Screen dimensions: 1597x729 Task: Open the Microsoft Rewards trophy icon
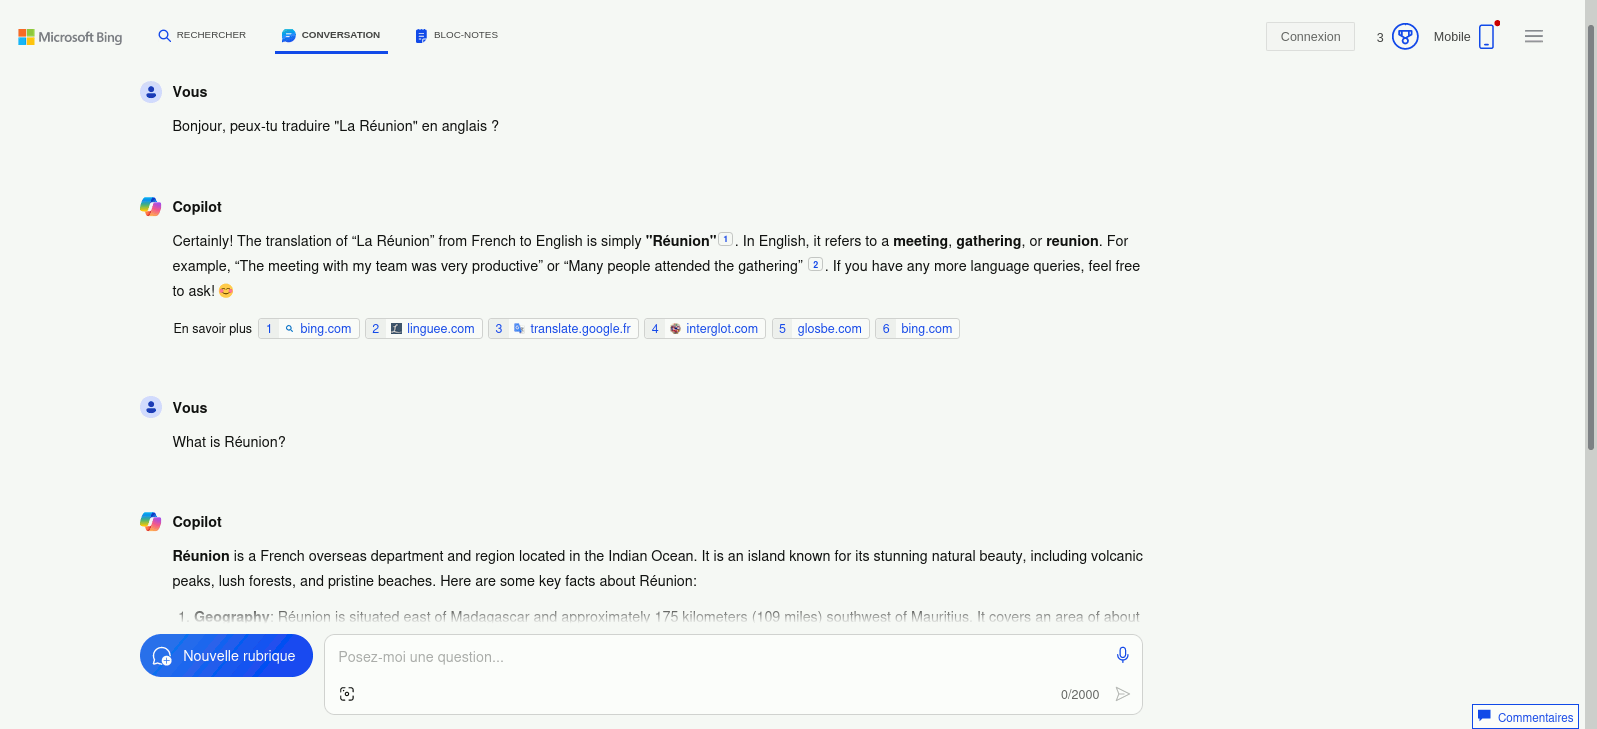click(1405, 37)
